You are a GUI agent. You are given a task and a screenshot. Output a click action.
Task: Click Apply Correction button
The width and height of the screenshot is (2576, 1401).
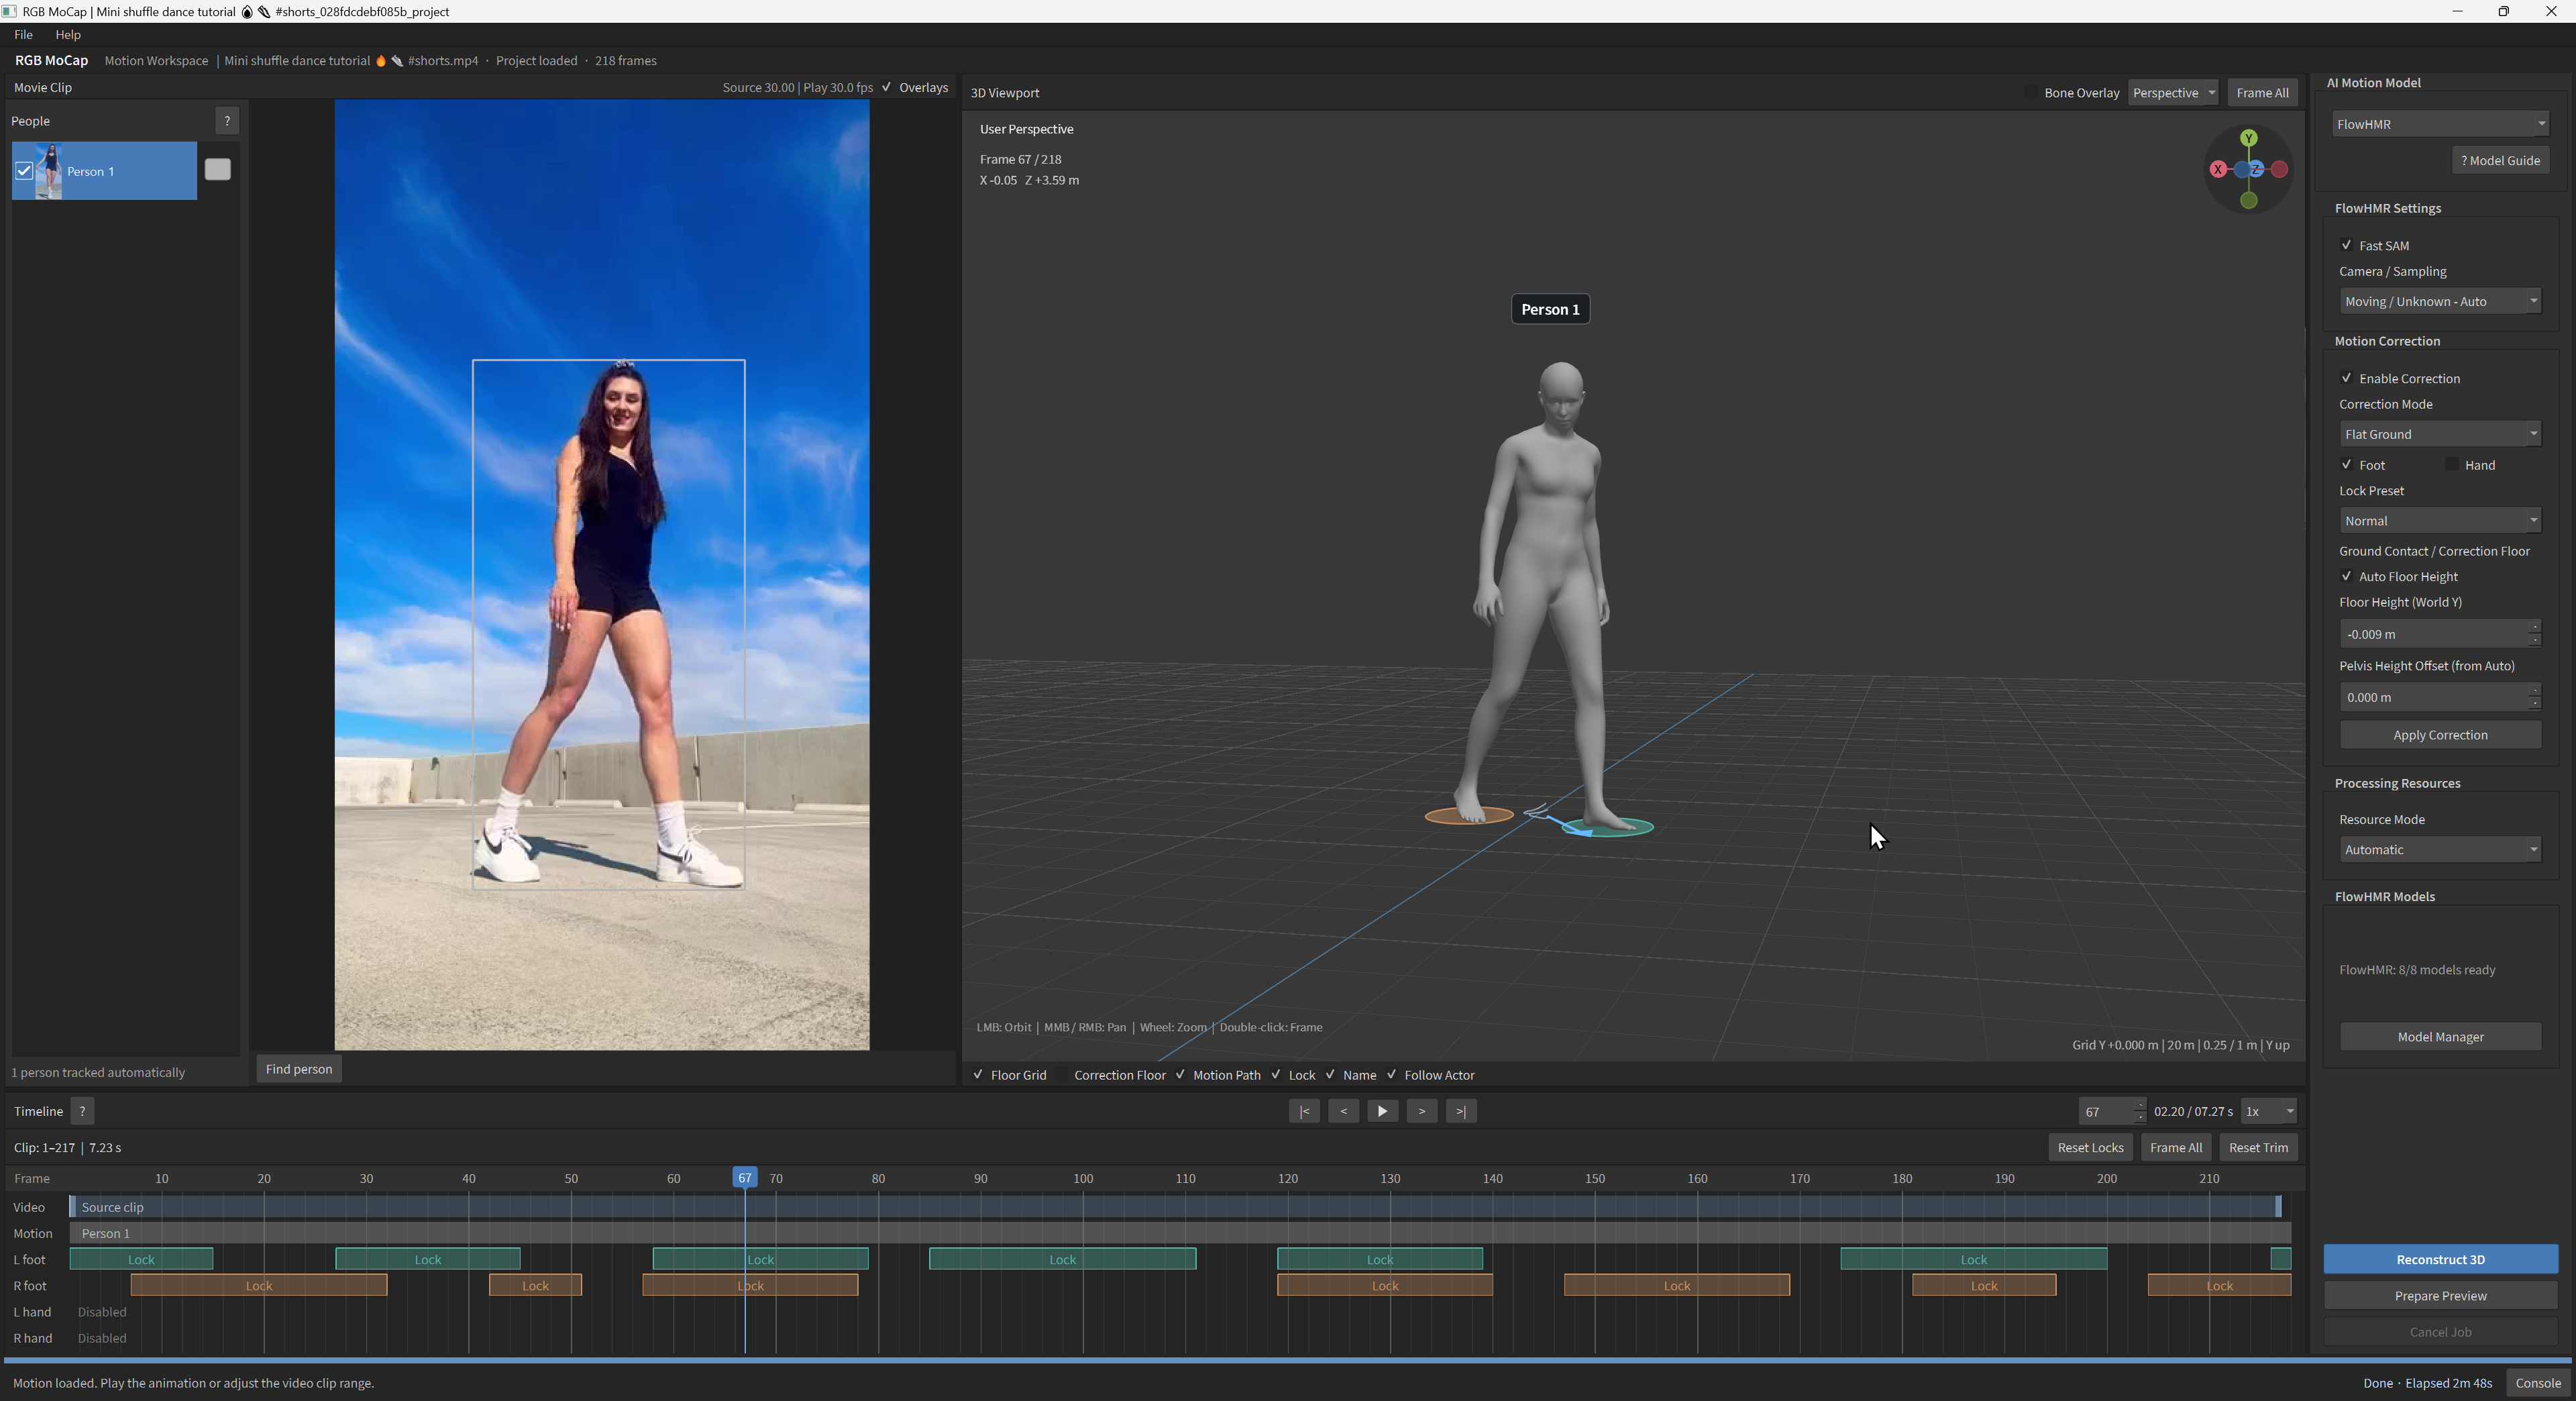pyautogui.click(x=2440, y=735)
